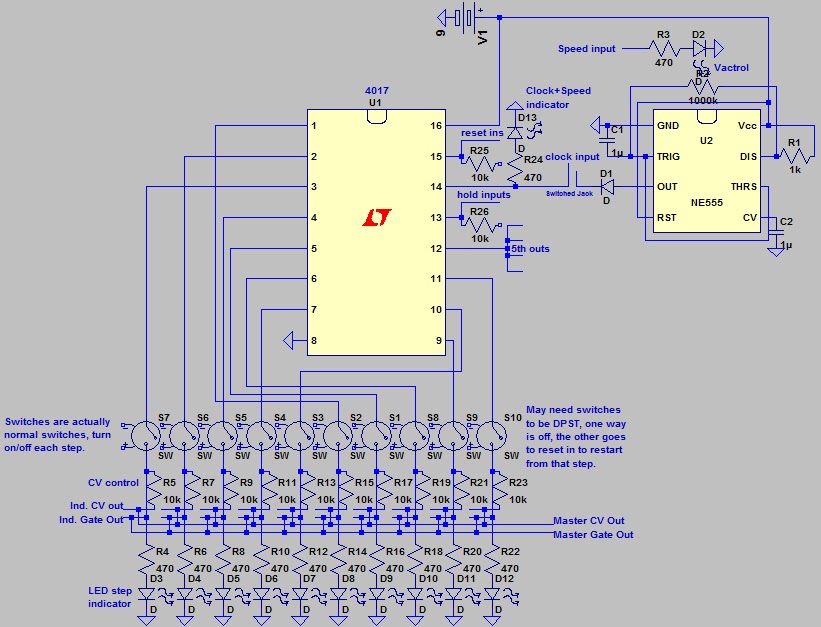The width and height of the screenshot is (821, 627).
Task: Click pin 16 on the 4017
Action: point(436,126)
